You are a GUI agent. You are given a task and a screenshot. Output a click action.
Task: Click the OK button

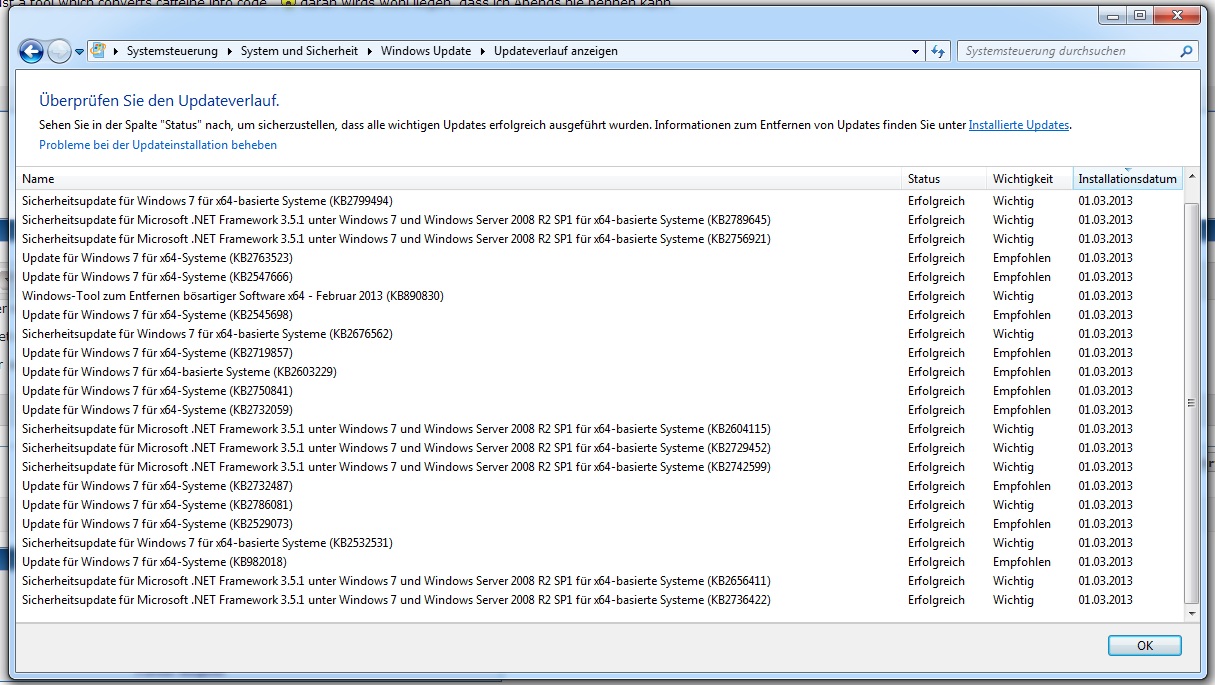pyautogui.click(x=1145, y=646)
